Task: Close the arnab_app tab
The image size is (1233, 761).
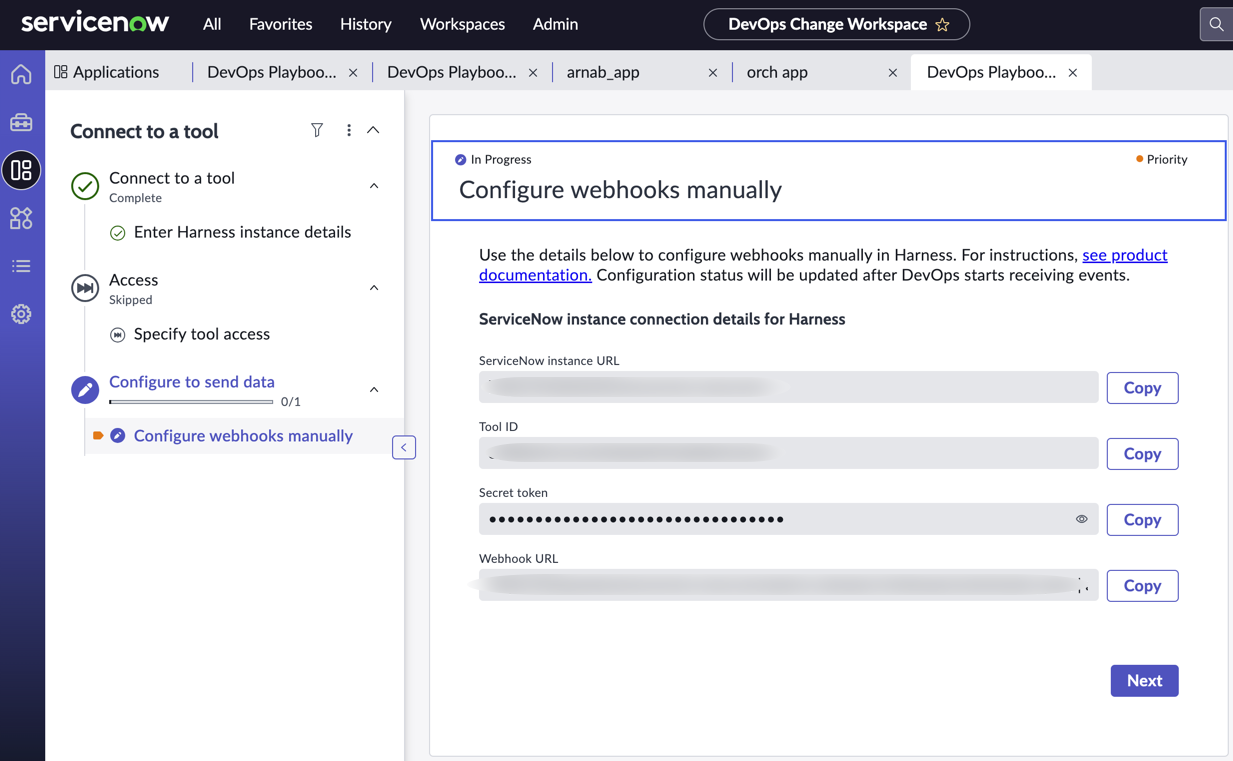Action: tap(713, 72)
